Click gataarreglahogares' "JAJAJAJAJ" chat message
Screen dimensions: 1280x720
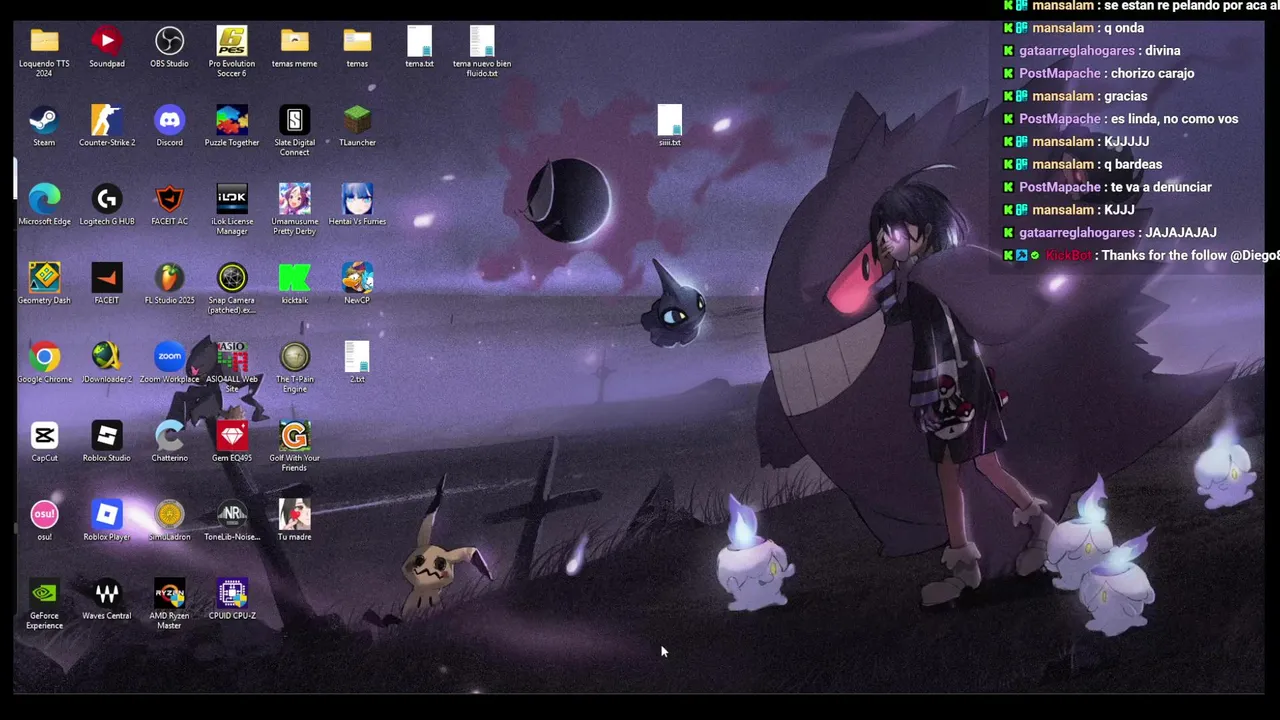coord(1181,233)
